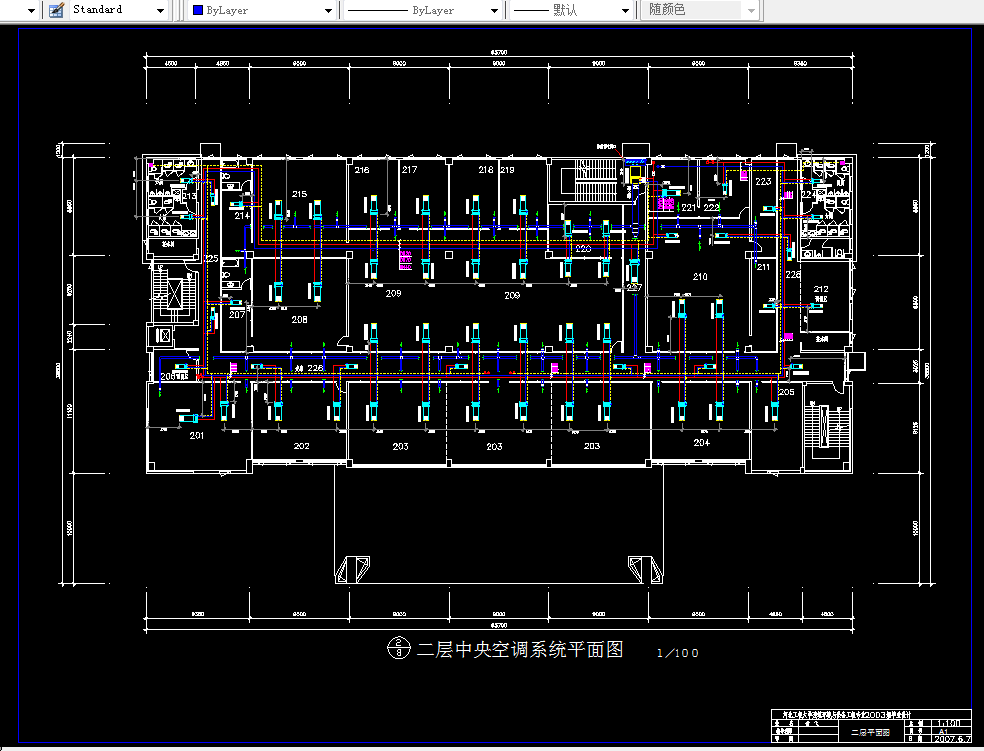Screen dimensions: 984x751
Task: Click room label 217
Action: tap(410, 169)
